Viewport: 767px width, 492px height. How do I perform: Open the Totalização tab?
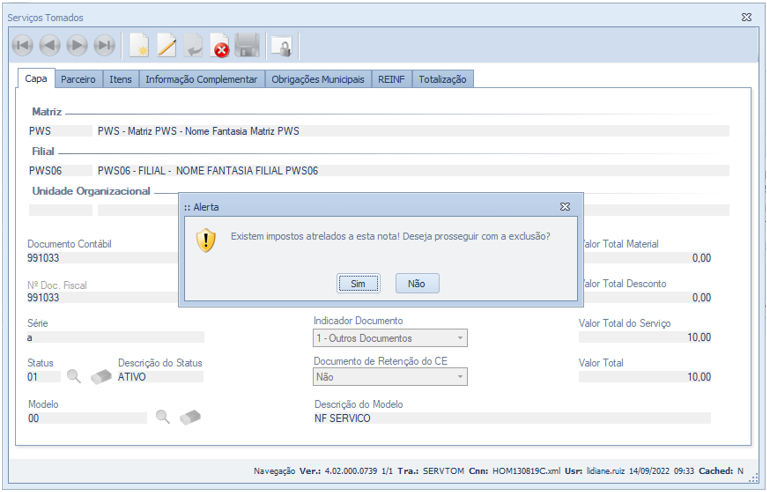[443, 79]
